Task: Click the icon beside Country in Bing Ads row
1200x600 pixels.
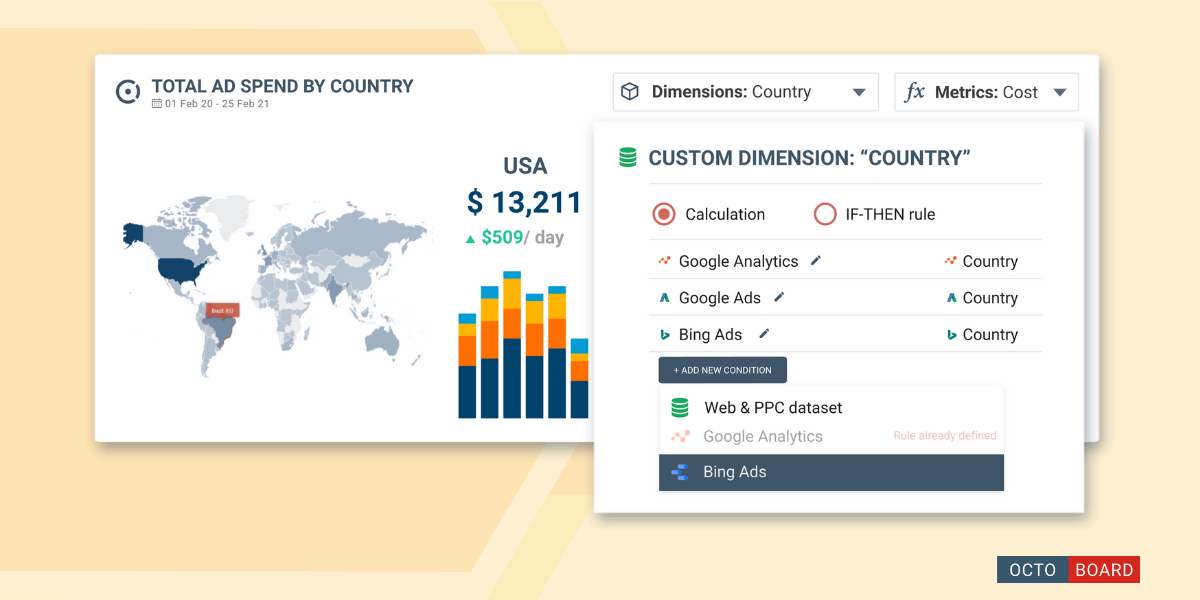Action: [951, 334]
